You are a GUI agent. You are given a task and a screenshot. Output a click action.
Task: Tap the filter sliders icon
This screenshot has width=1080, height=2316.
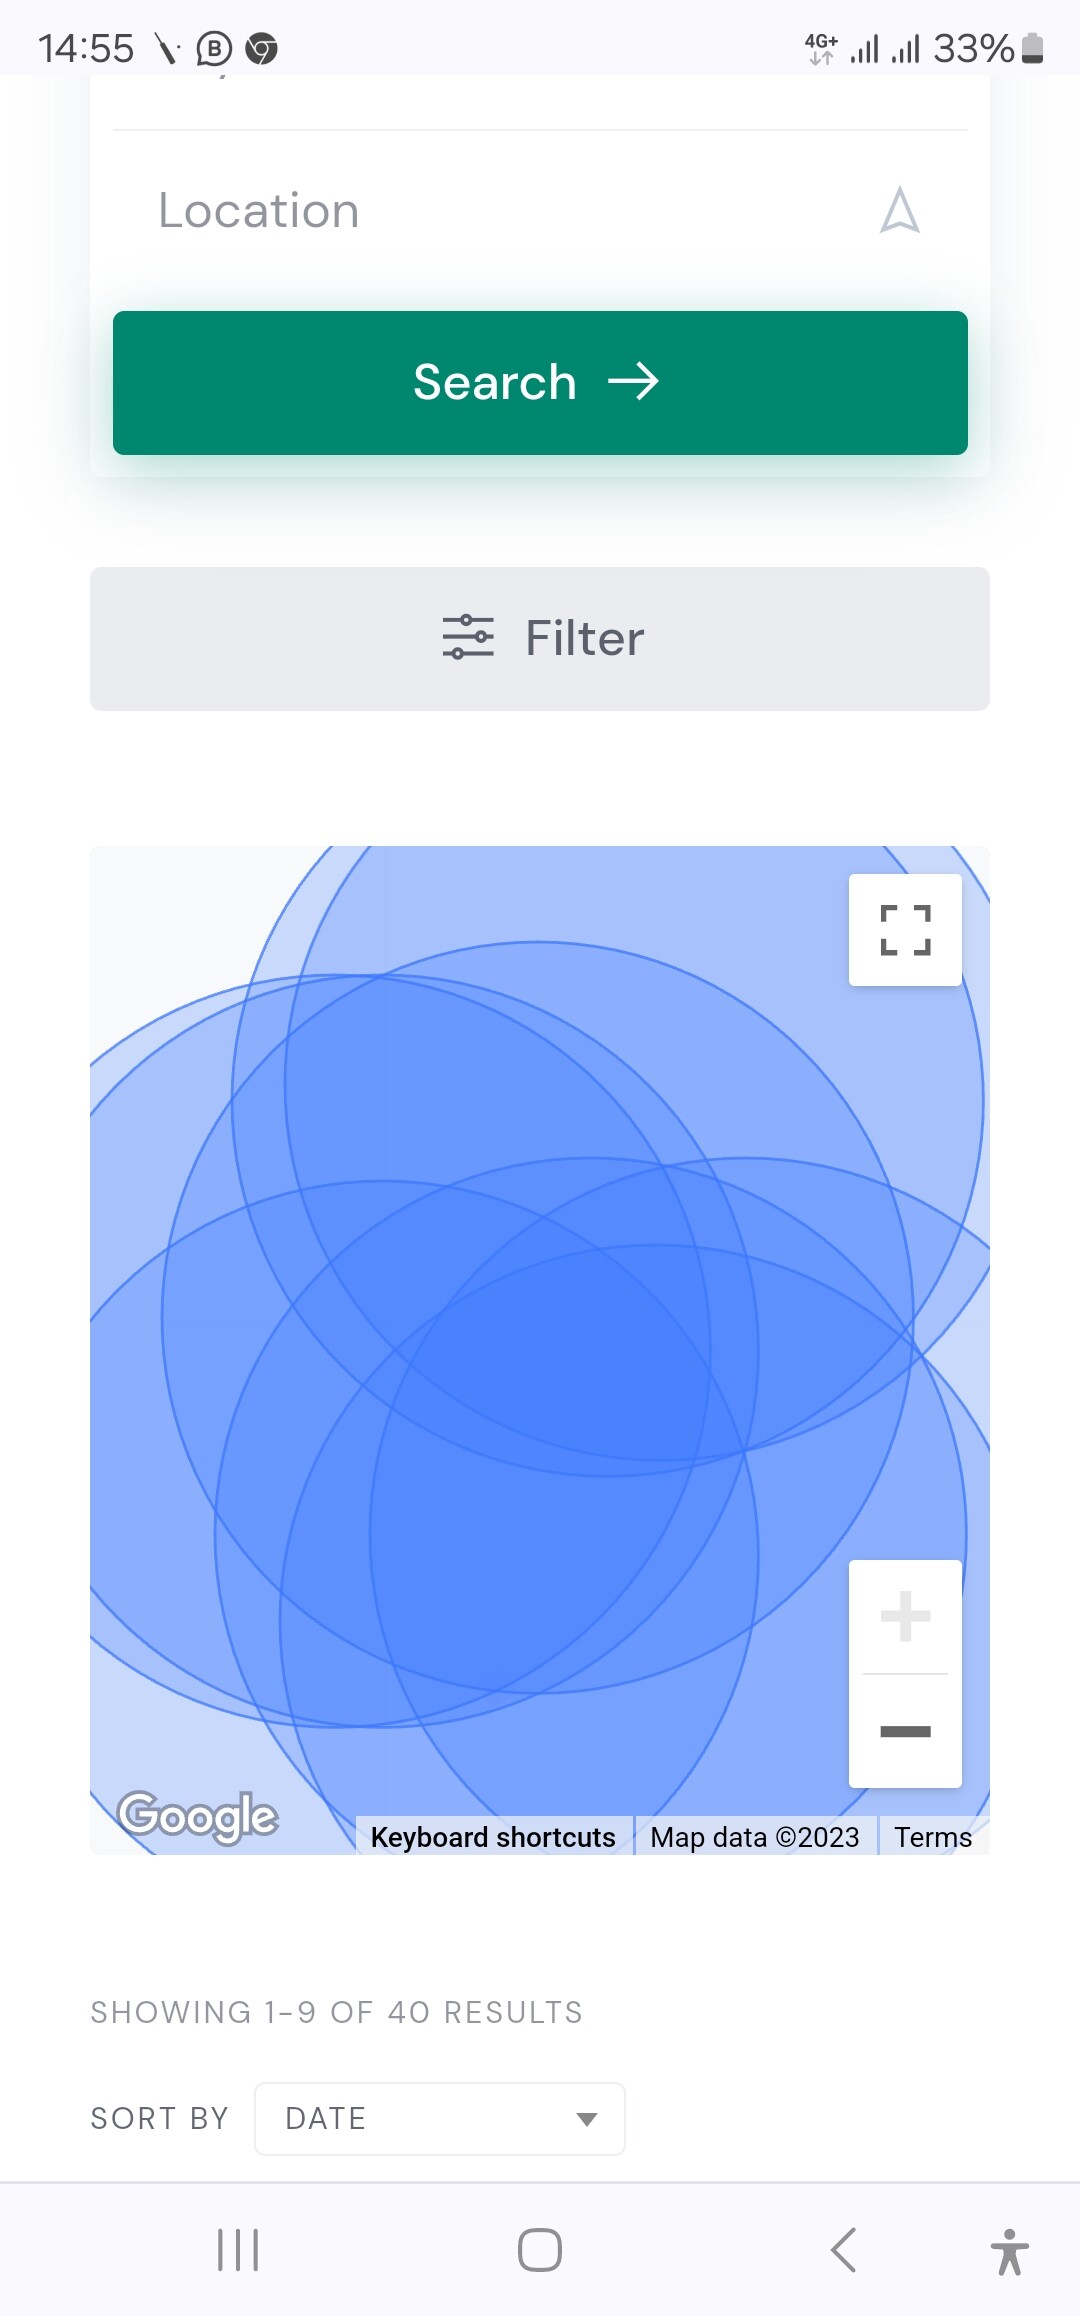[468, 638]
